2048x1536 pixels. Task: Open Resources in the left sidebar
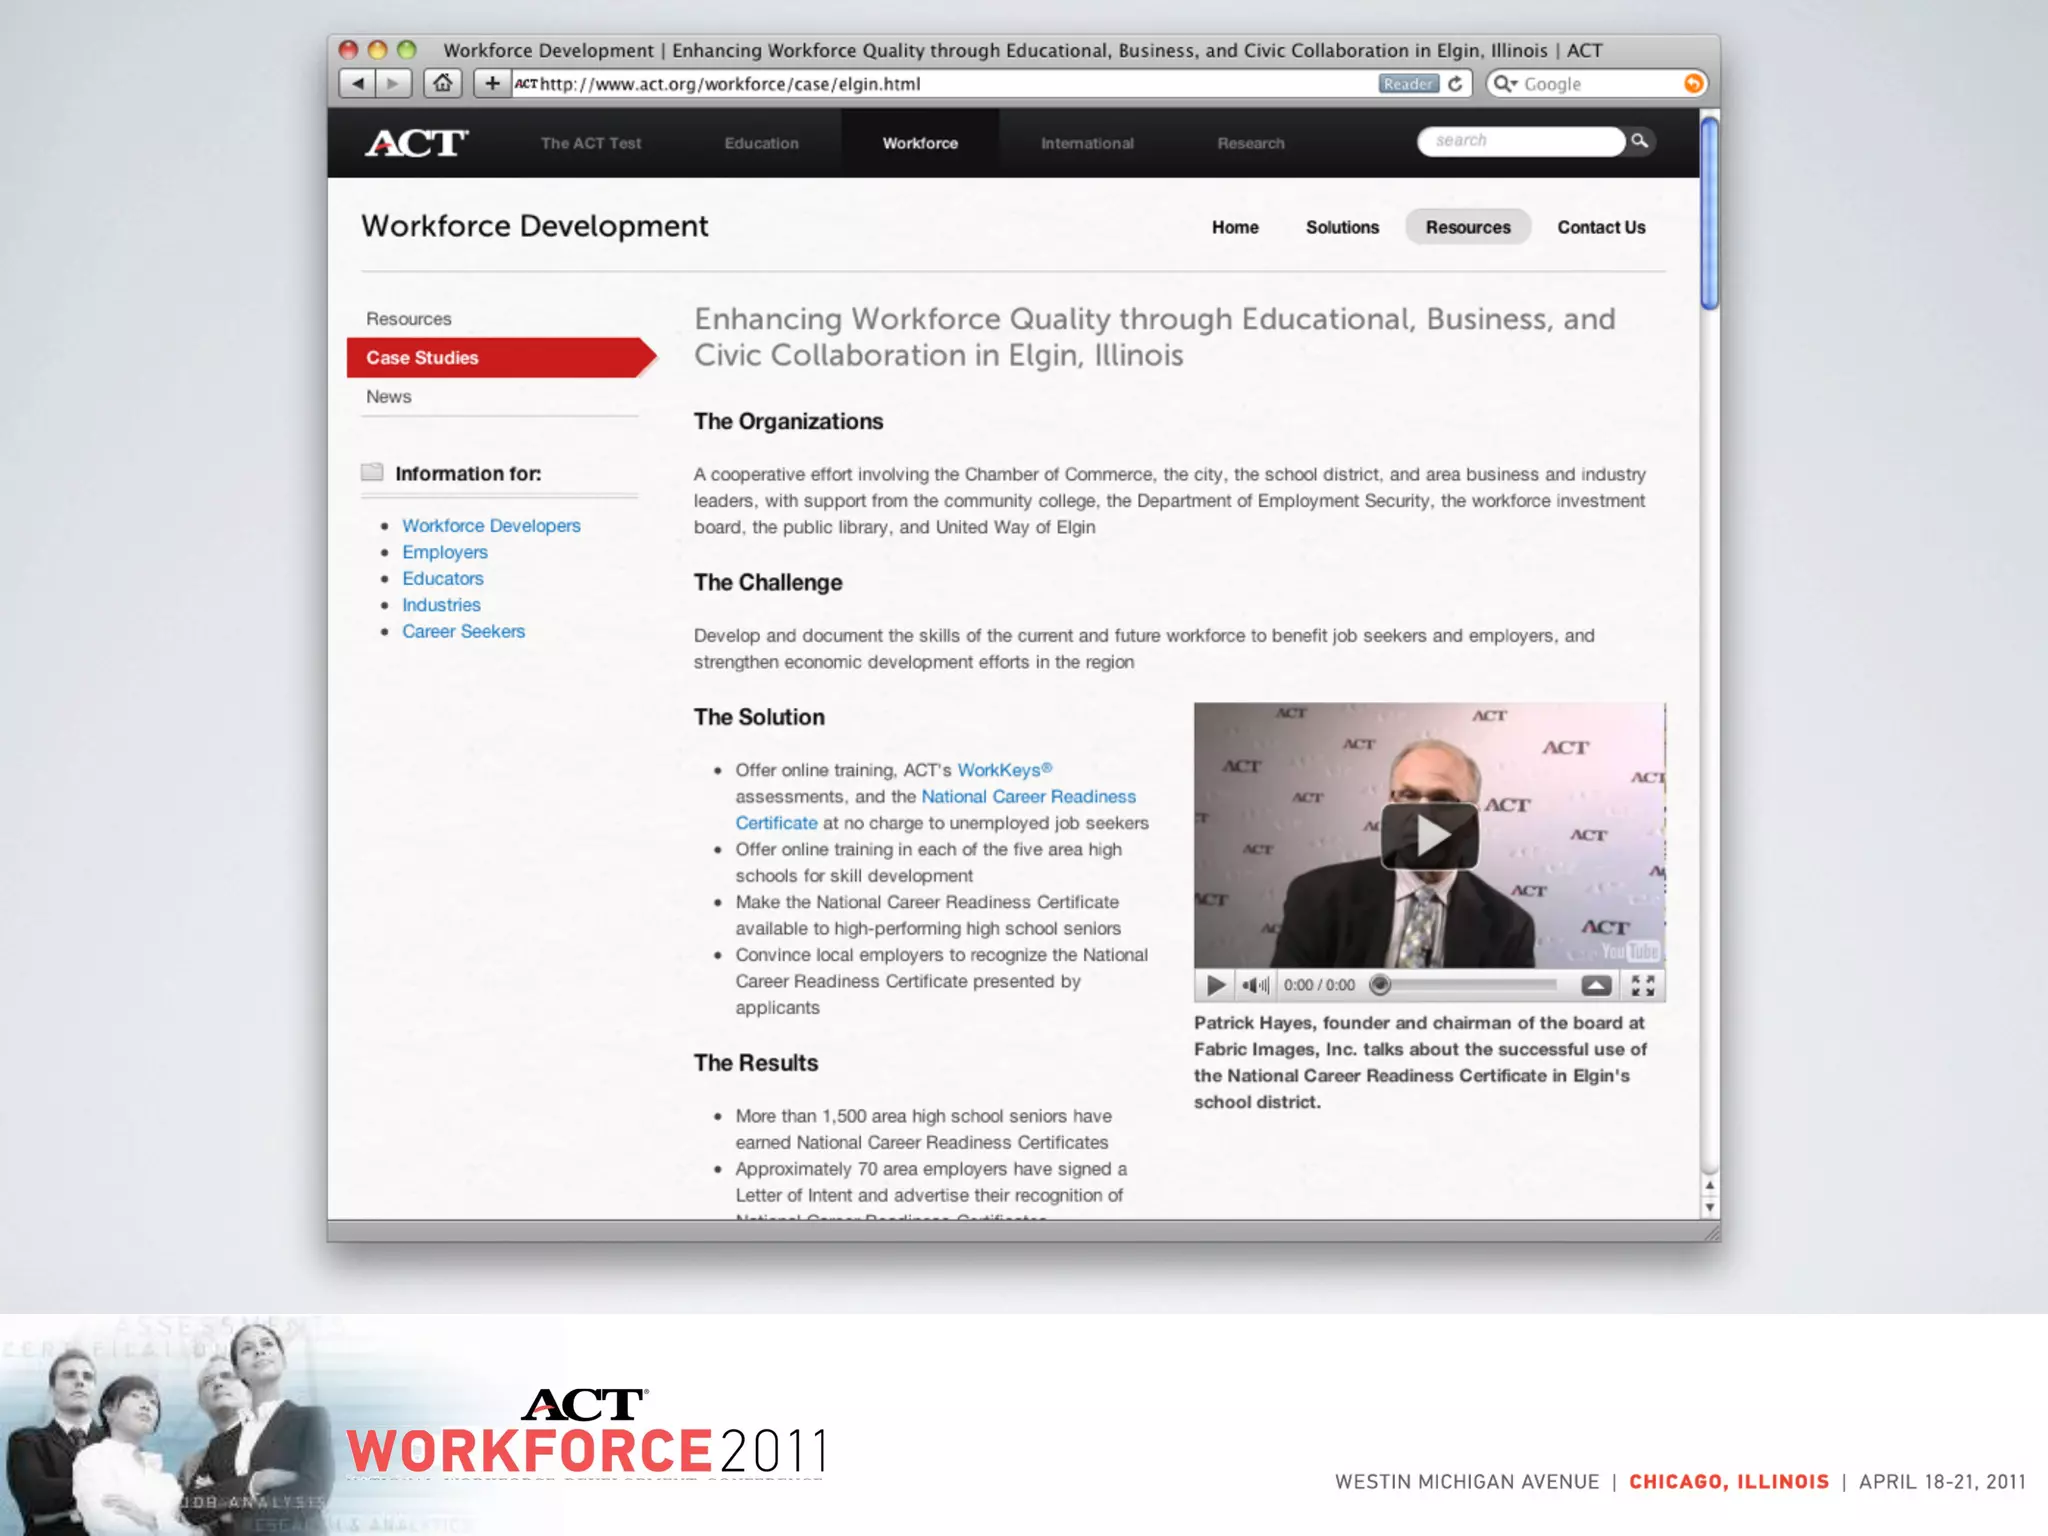pyautogui.click(x=408, y=319)
